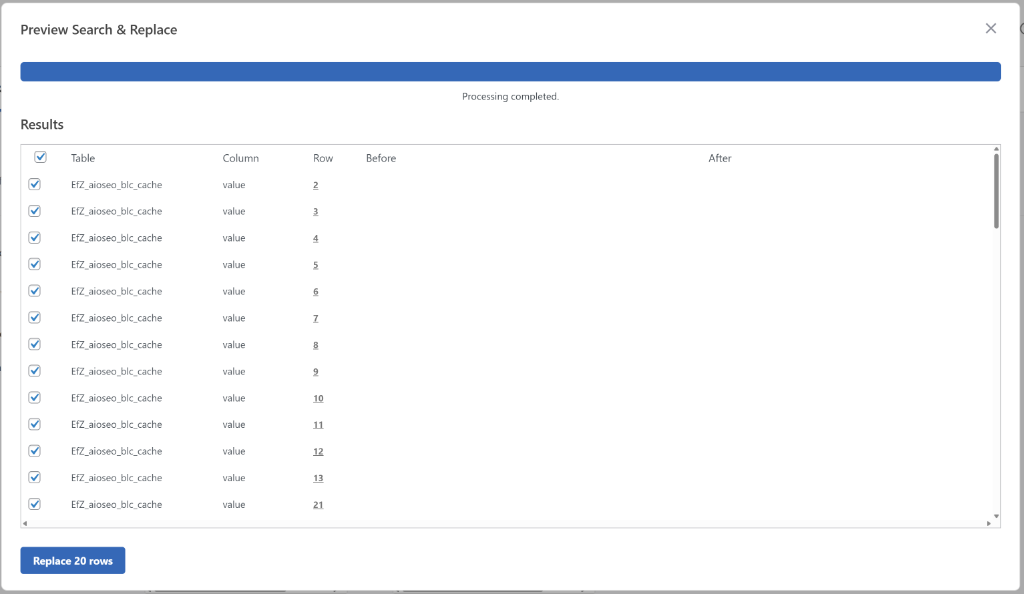
Task: Uncheck the checkbox for row 3
Action: (35, 211)
